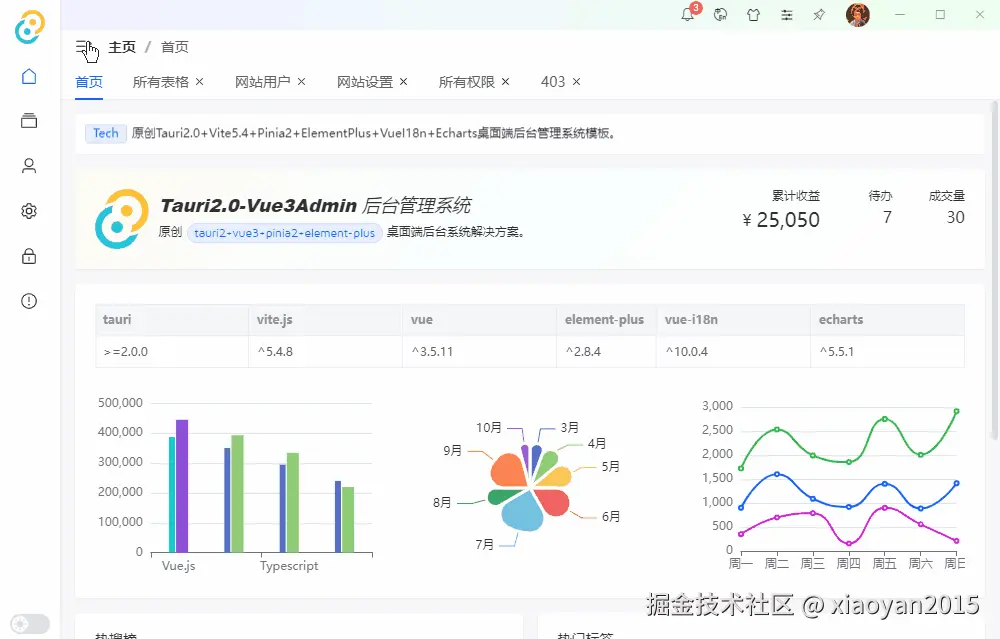Screen dimensions: 1000x639
Task: Switch to the 403 tab
Action: (553, 82)
